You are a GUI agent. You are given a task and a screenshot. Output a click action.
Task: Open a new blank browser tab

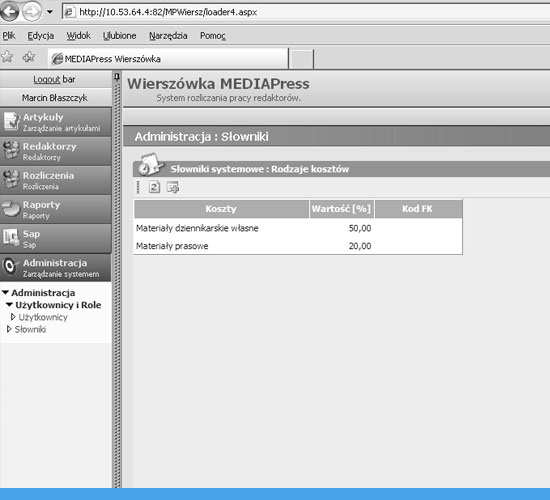pyautogui.click(x=301, y=59)
